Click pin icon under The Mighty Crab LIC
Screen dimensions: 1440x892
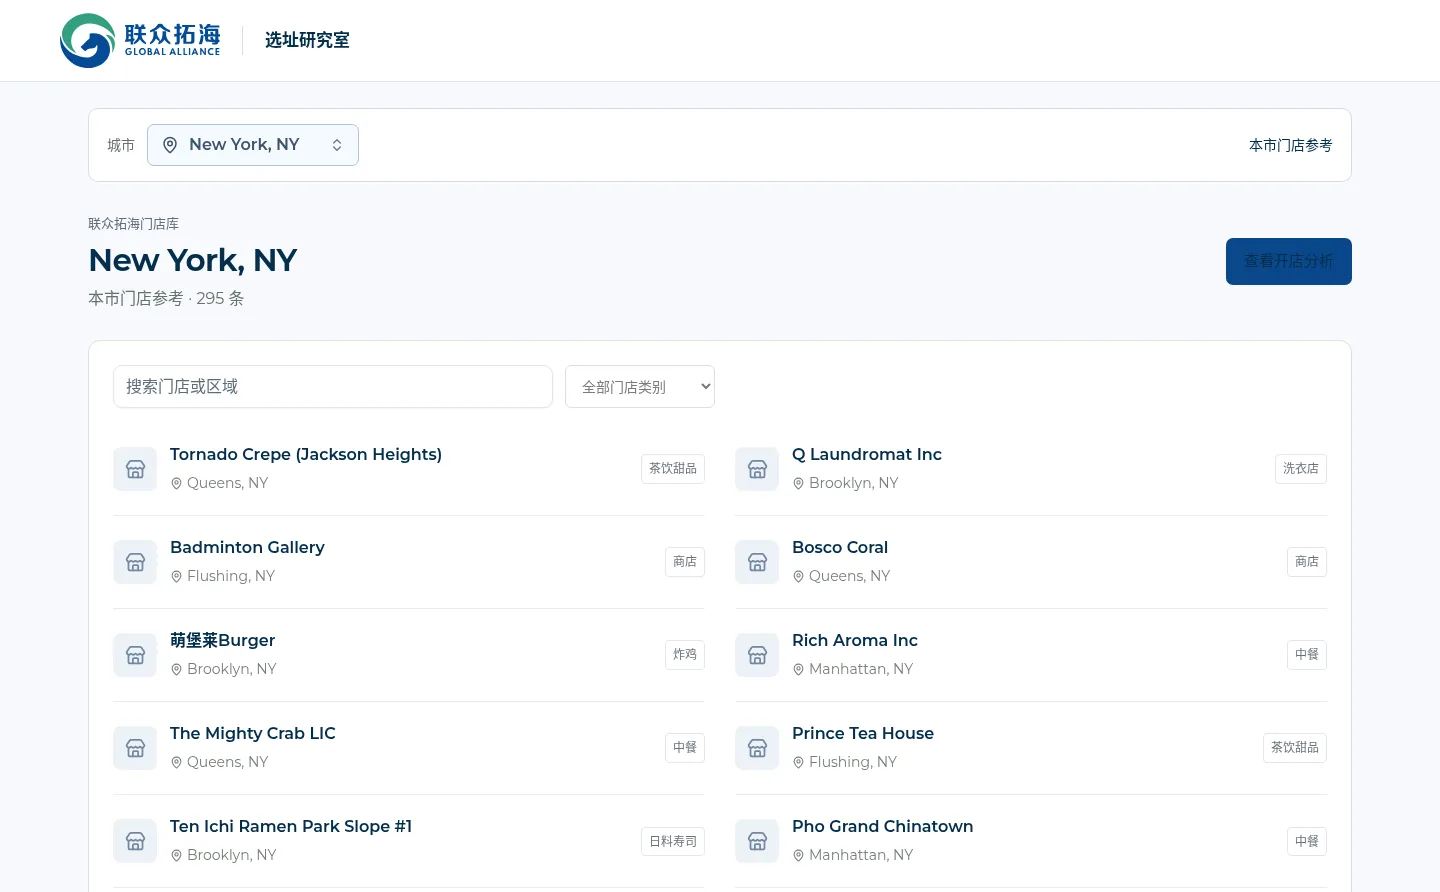click(177, 763)
